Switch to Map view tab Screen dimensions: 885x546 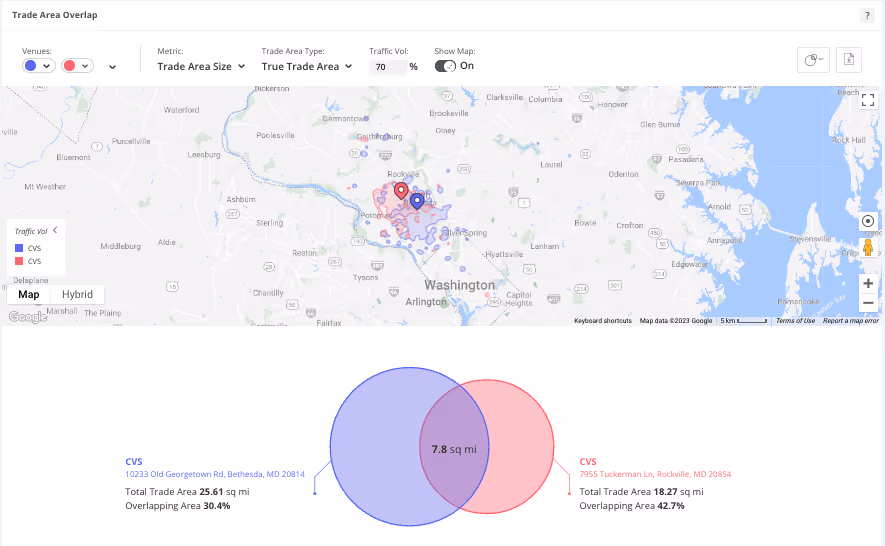tap(29, 294)
